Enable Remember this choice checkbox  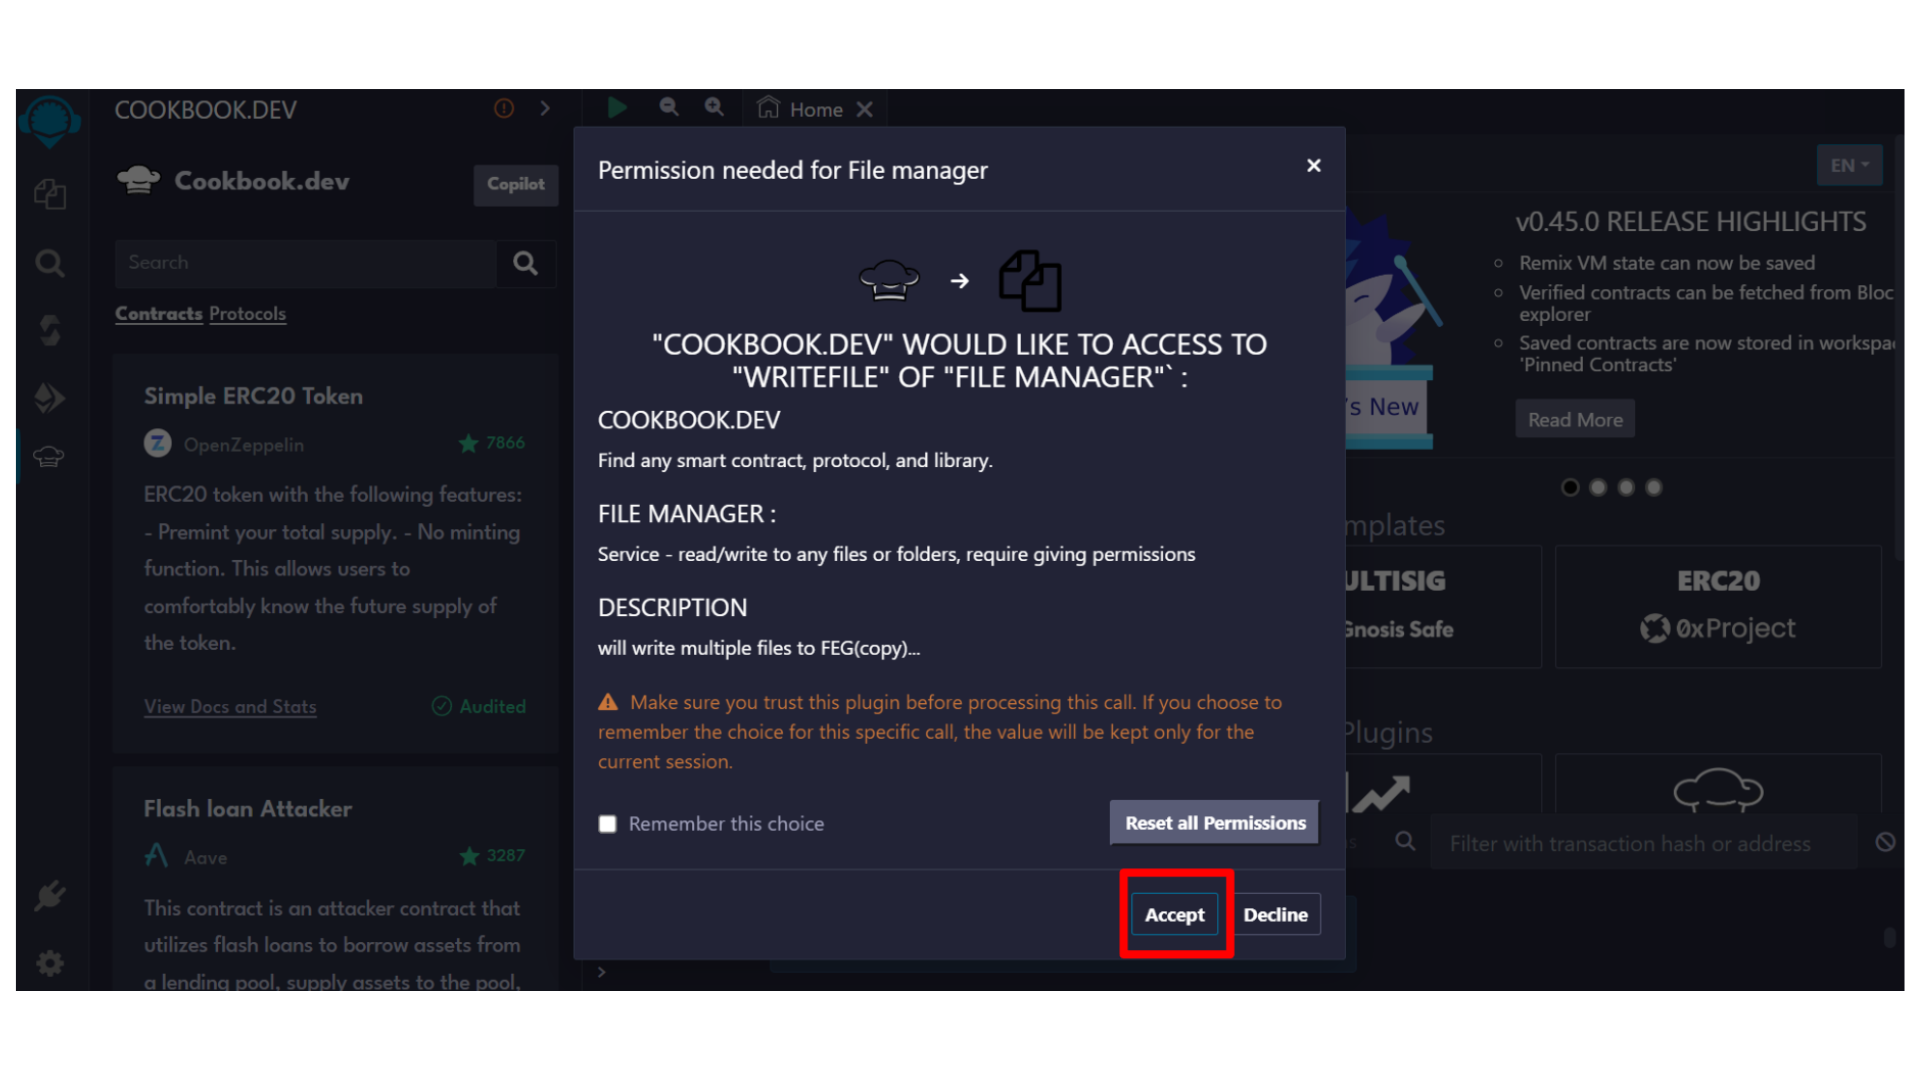pyautogui.click(x=607, y=823)
